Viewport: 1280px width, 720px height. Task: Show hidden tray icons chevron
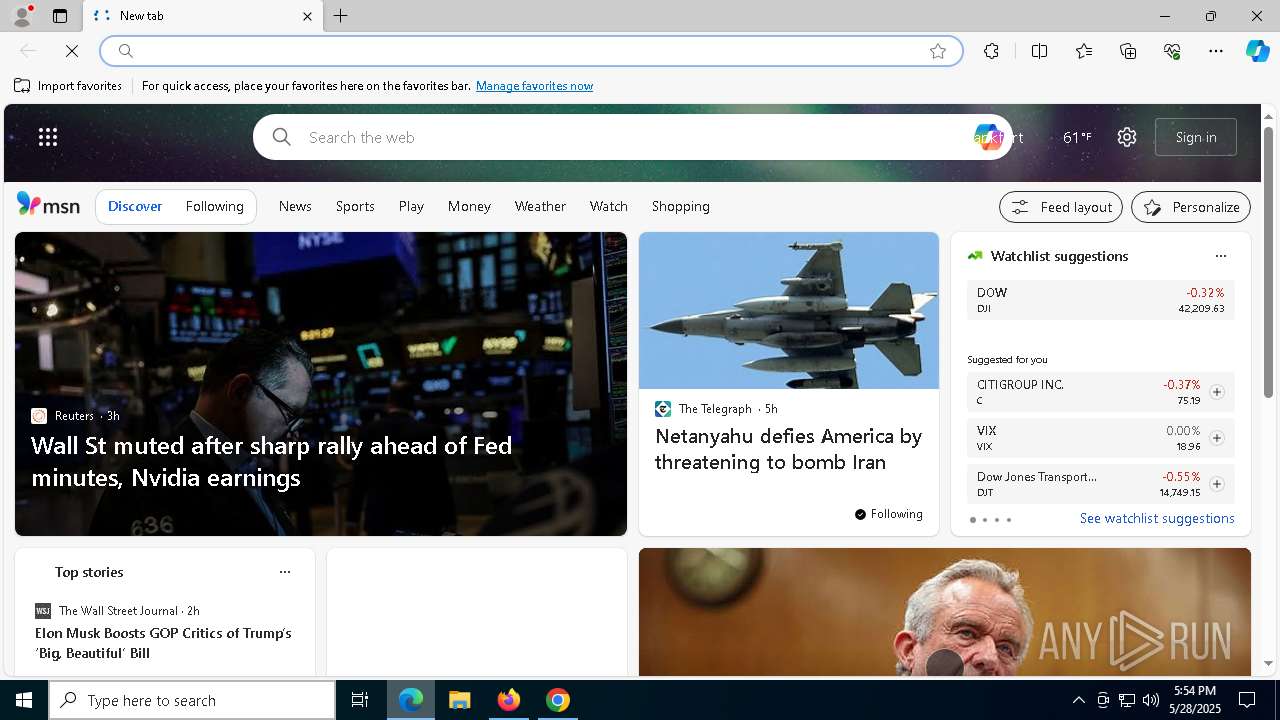[x=1078, y=700]
